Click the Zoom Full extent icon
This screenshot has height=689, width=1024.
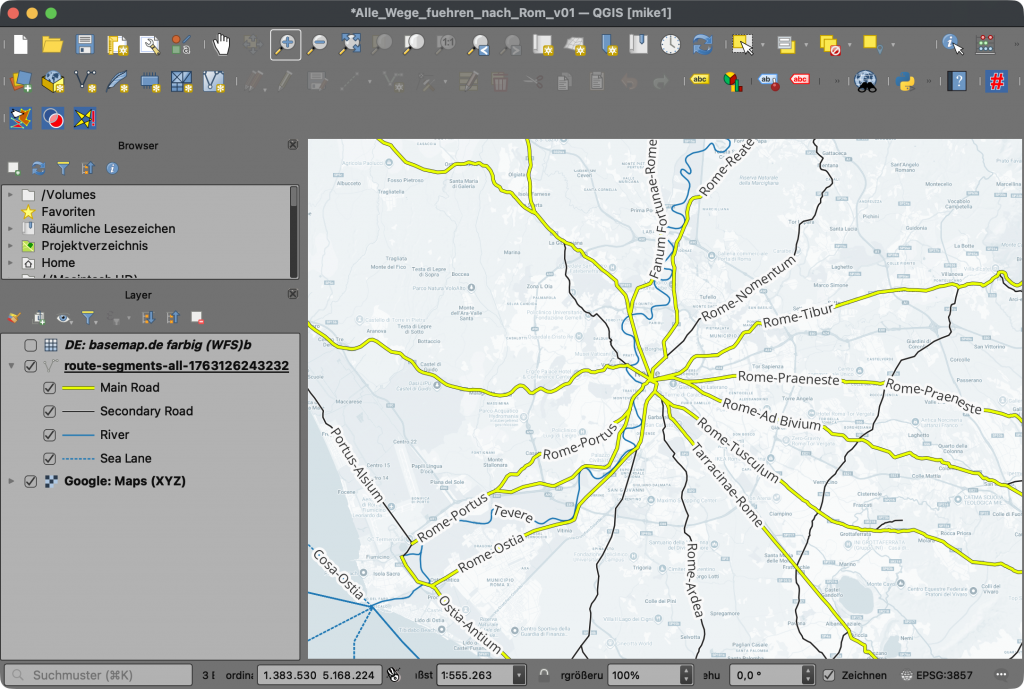(x=350, y=44)
